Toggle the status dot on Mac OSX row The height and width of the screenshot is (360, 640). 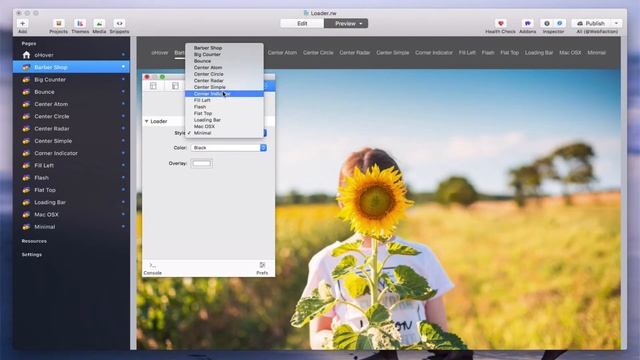pos(123,214)
